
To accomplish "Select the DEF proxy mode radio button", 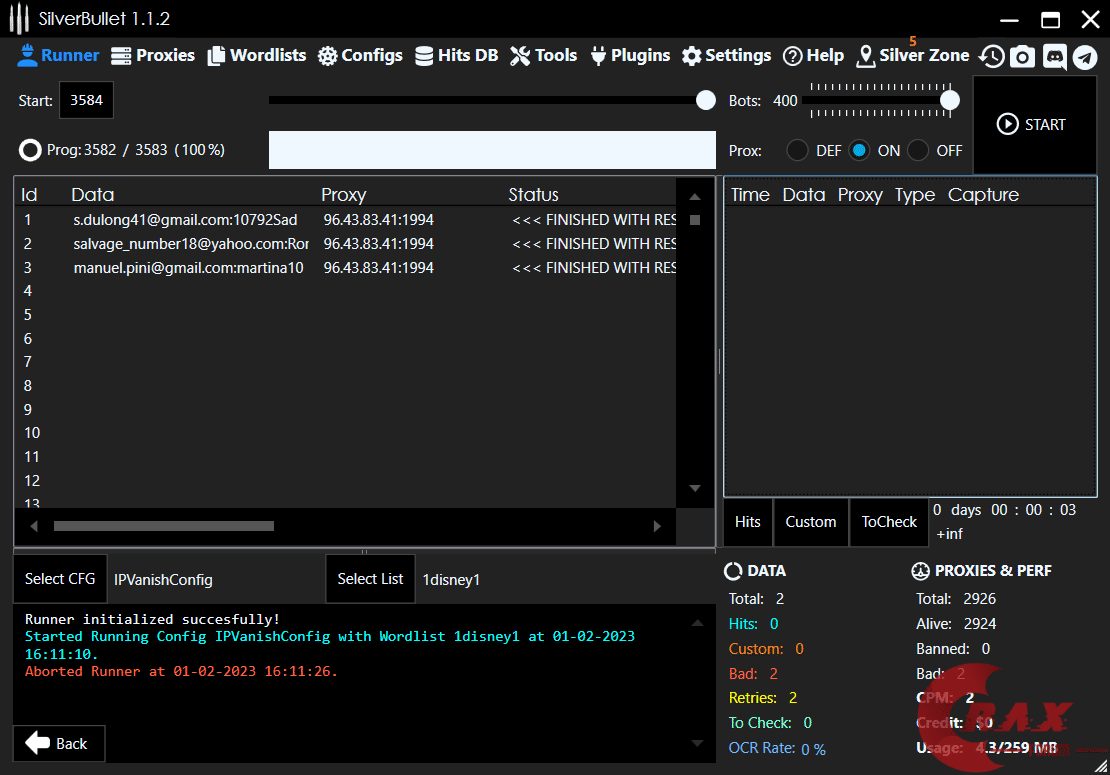I will coord(798,151).
